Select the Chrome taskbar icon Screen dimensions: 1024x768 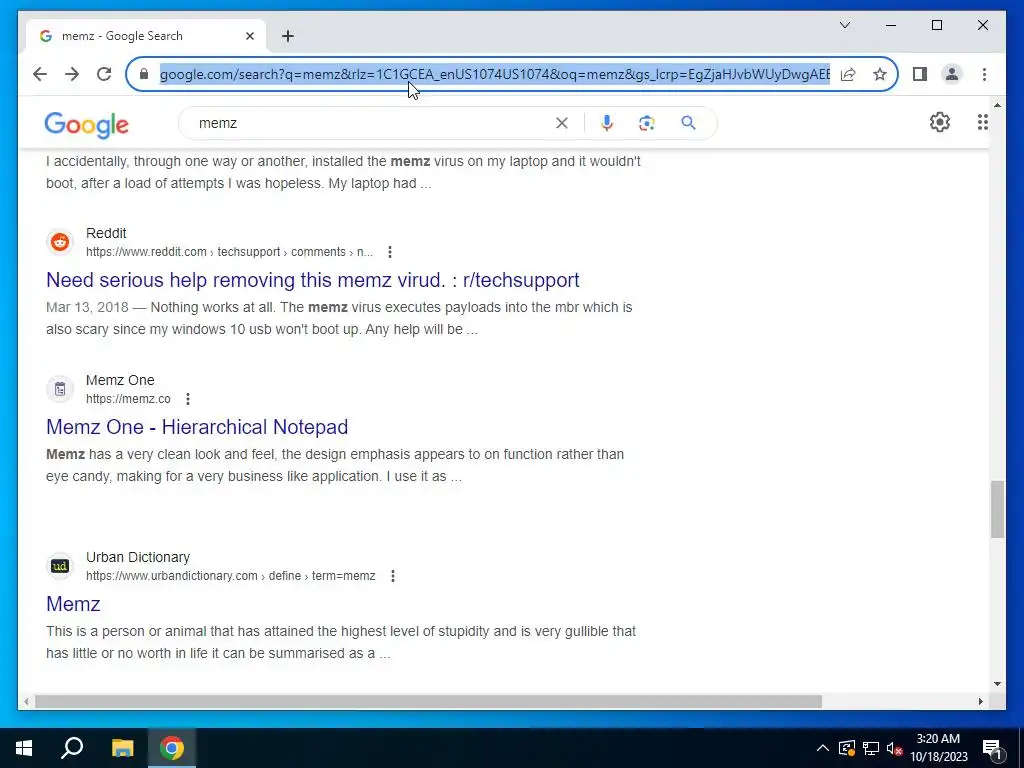[172, 748]
